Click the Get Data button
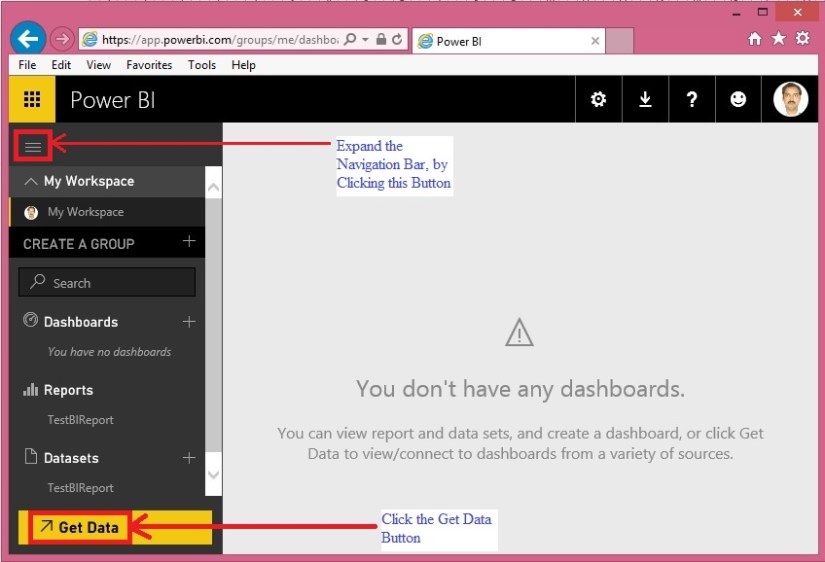 [x=115, y=527]
